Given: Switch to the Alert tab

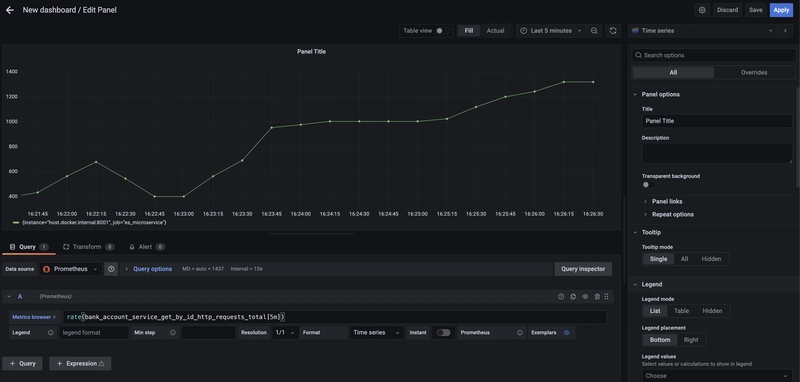Looking at the screenshot, I should click(x=146, y=247).
